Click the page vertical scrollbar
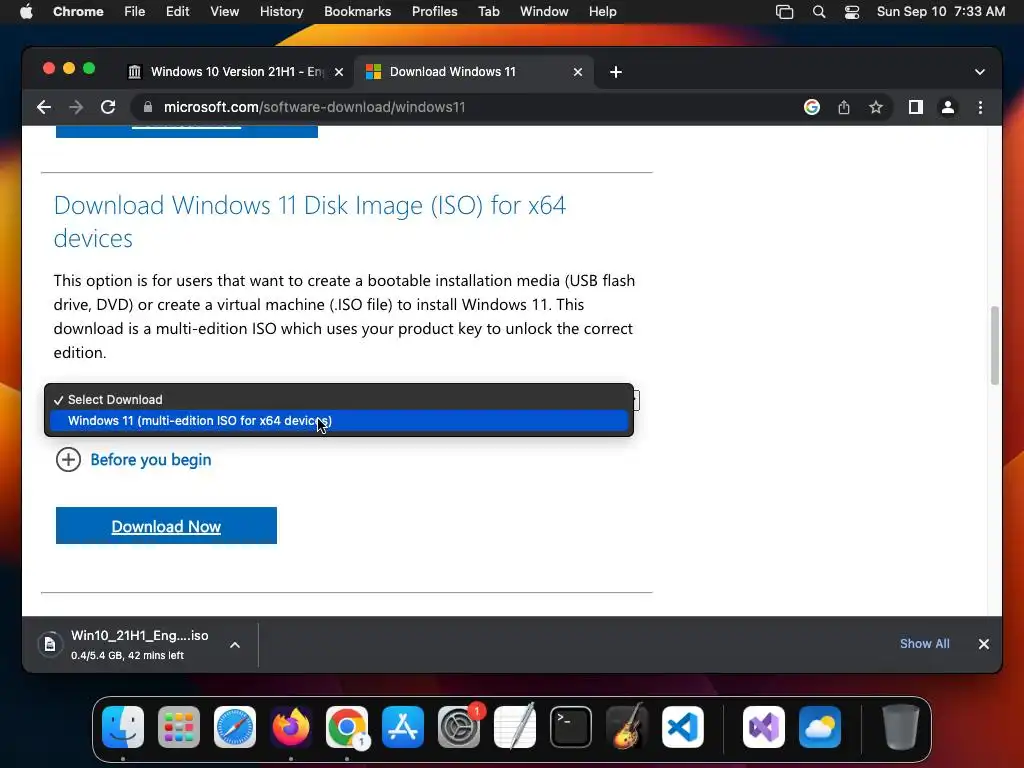Screen dimensions: 1024x768 click(995, 345)
